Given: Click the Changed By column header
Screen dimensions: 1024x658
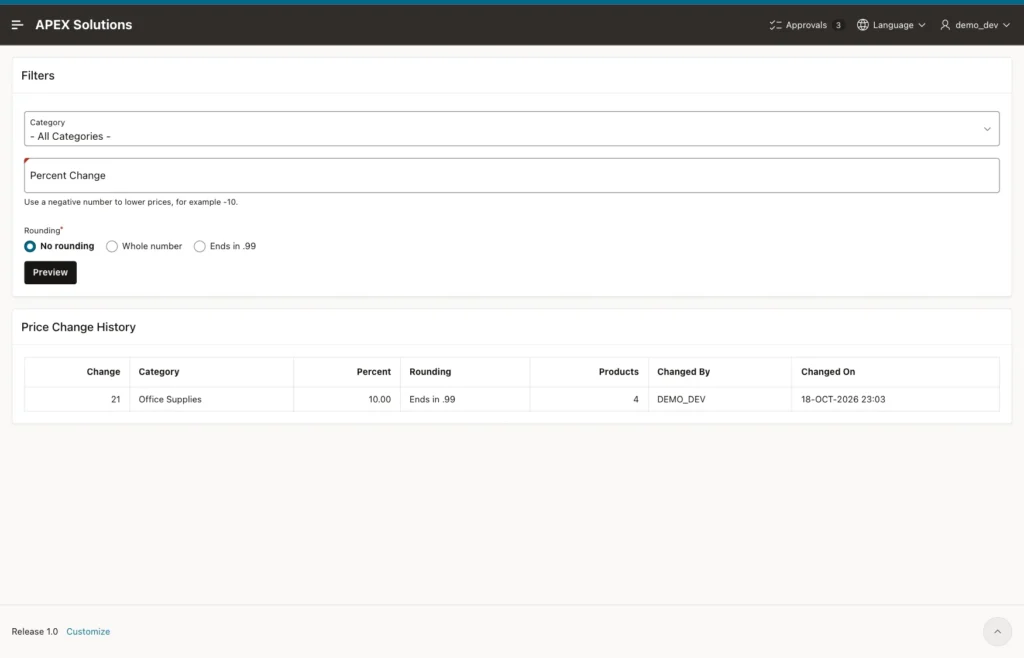Looking at the screenshot, I should (x=683, y=371).
